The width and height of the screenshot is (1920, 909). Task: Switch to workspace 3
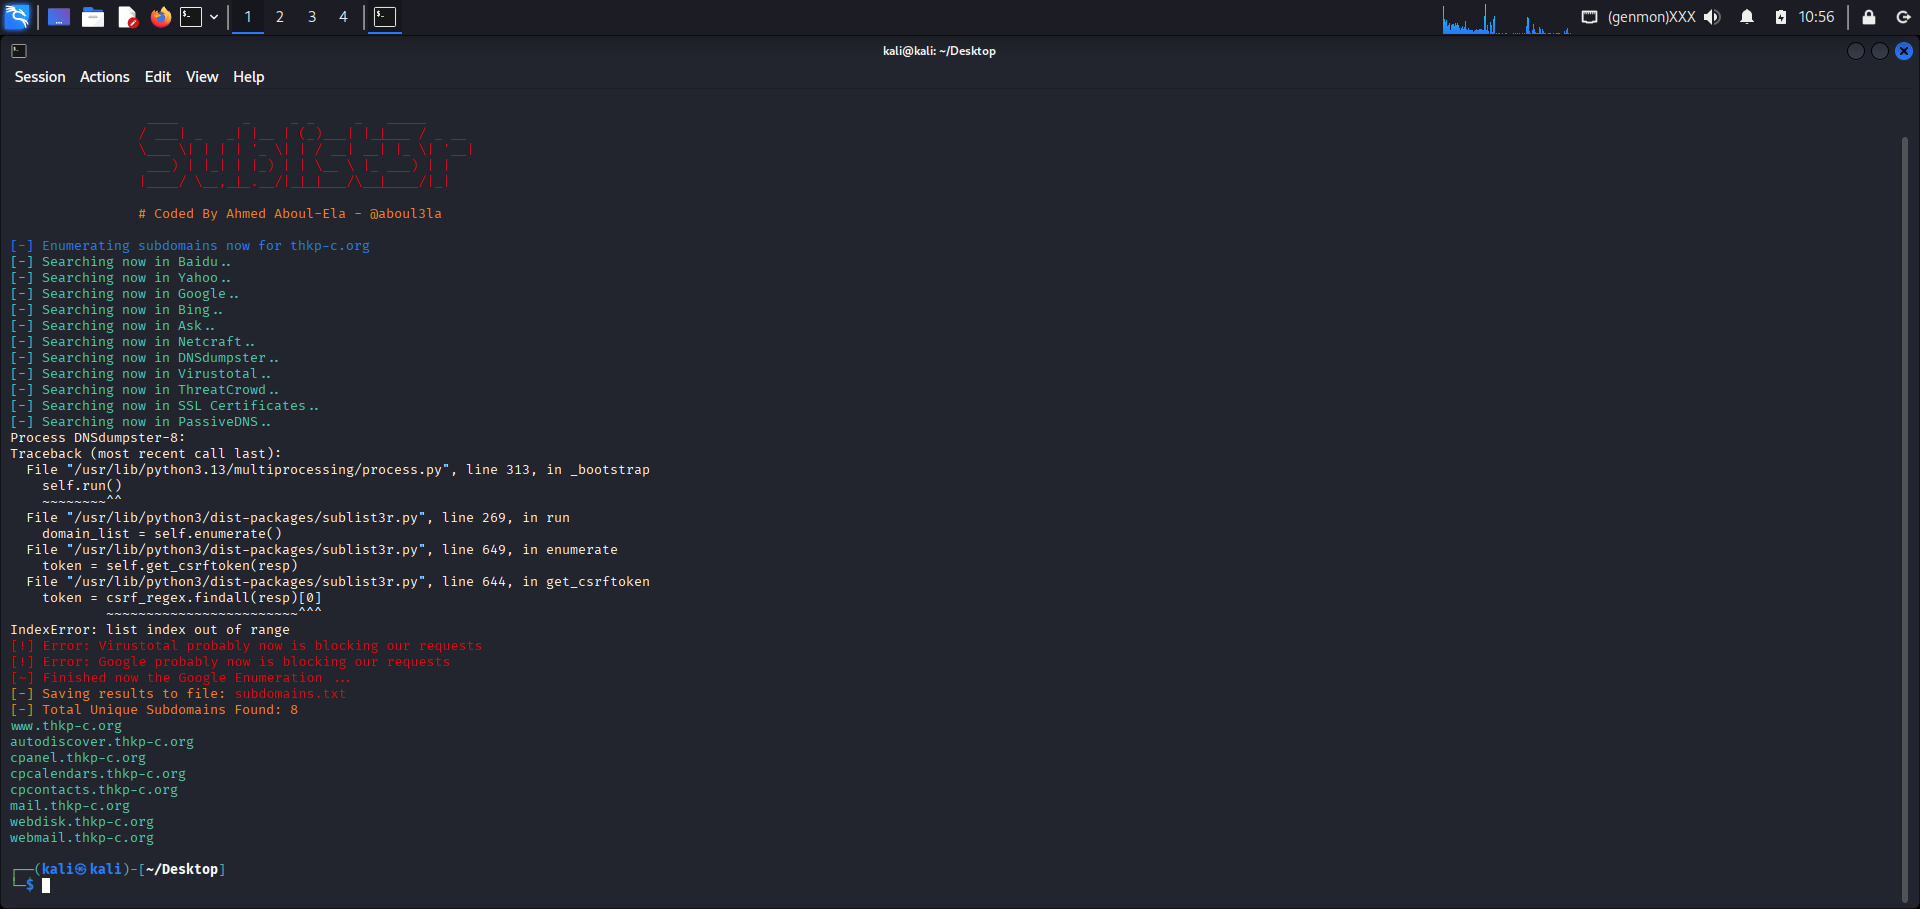pyautogui.click(x=312, y=17)
